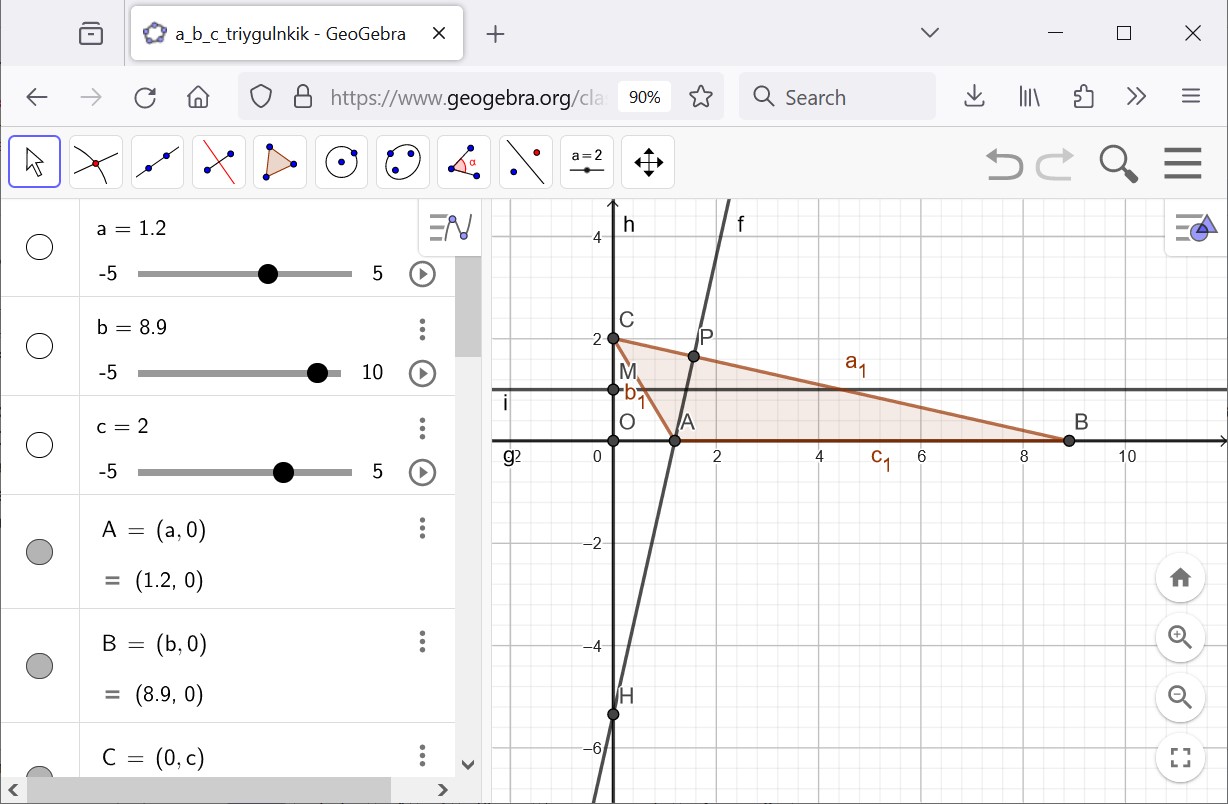Toggle visibility of slider a
This screenshot has height=804, width=1228.
point(39,247)
